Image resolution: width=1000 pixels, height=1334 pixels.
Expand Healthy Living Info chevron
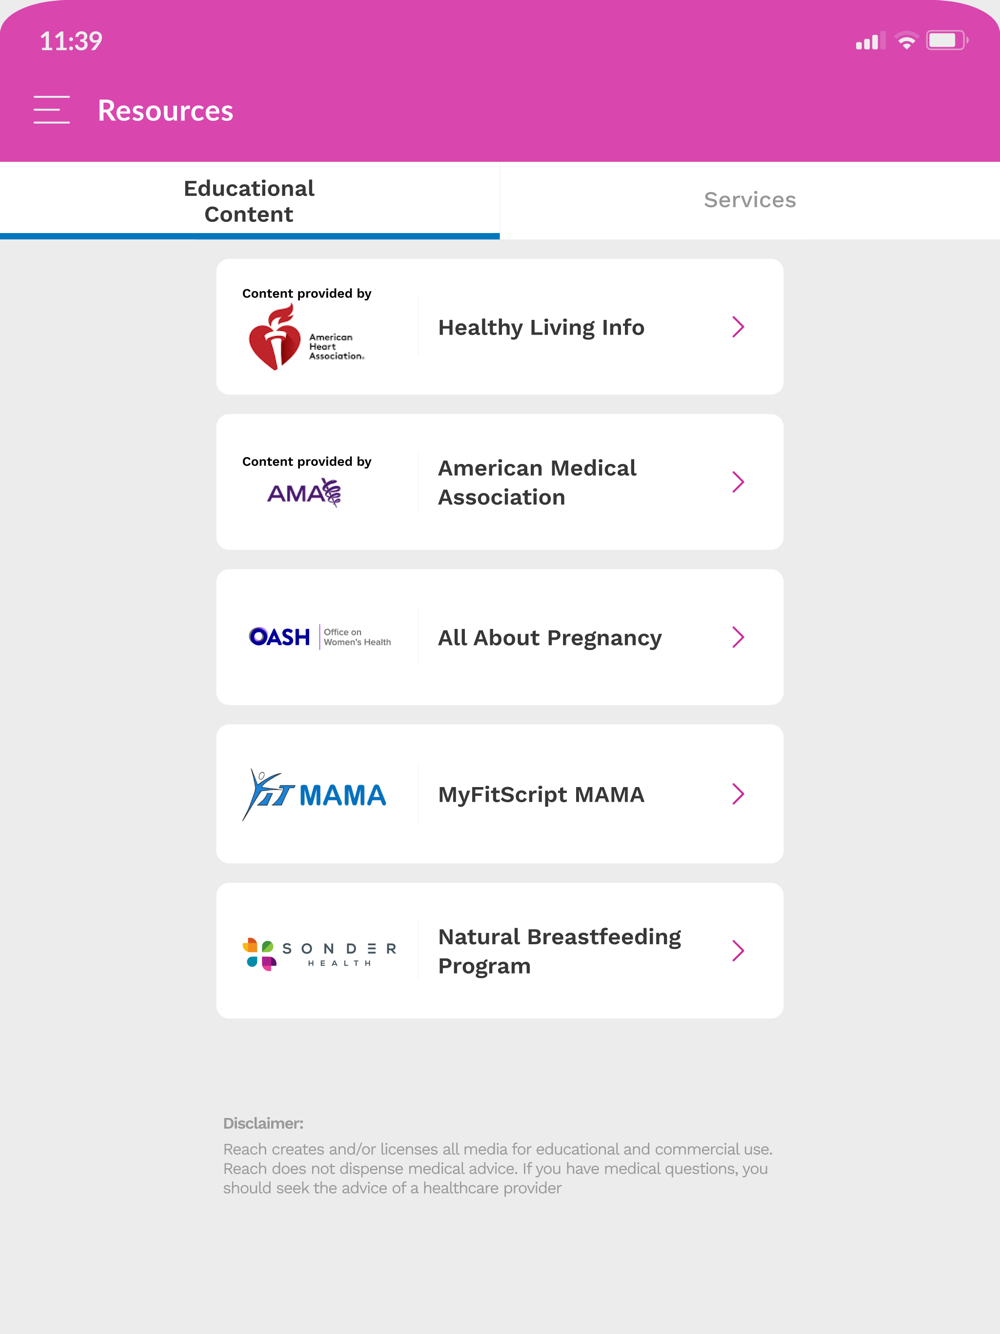[738, 327]
